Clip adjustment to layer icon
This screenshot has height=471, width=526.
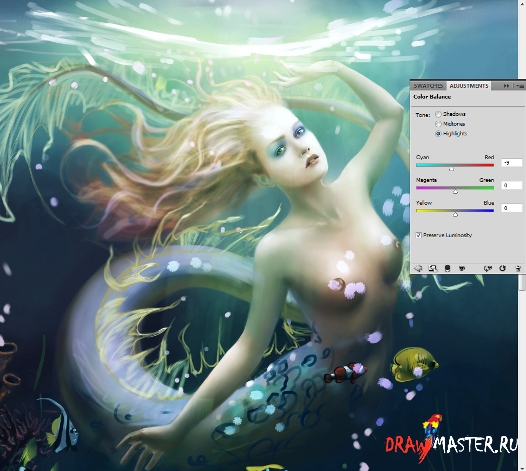click(447, 268)
